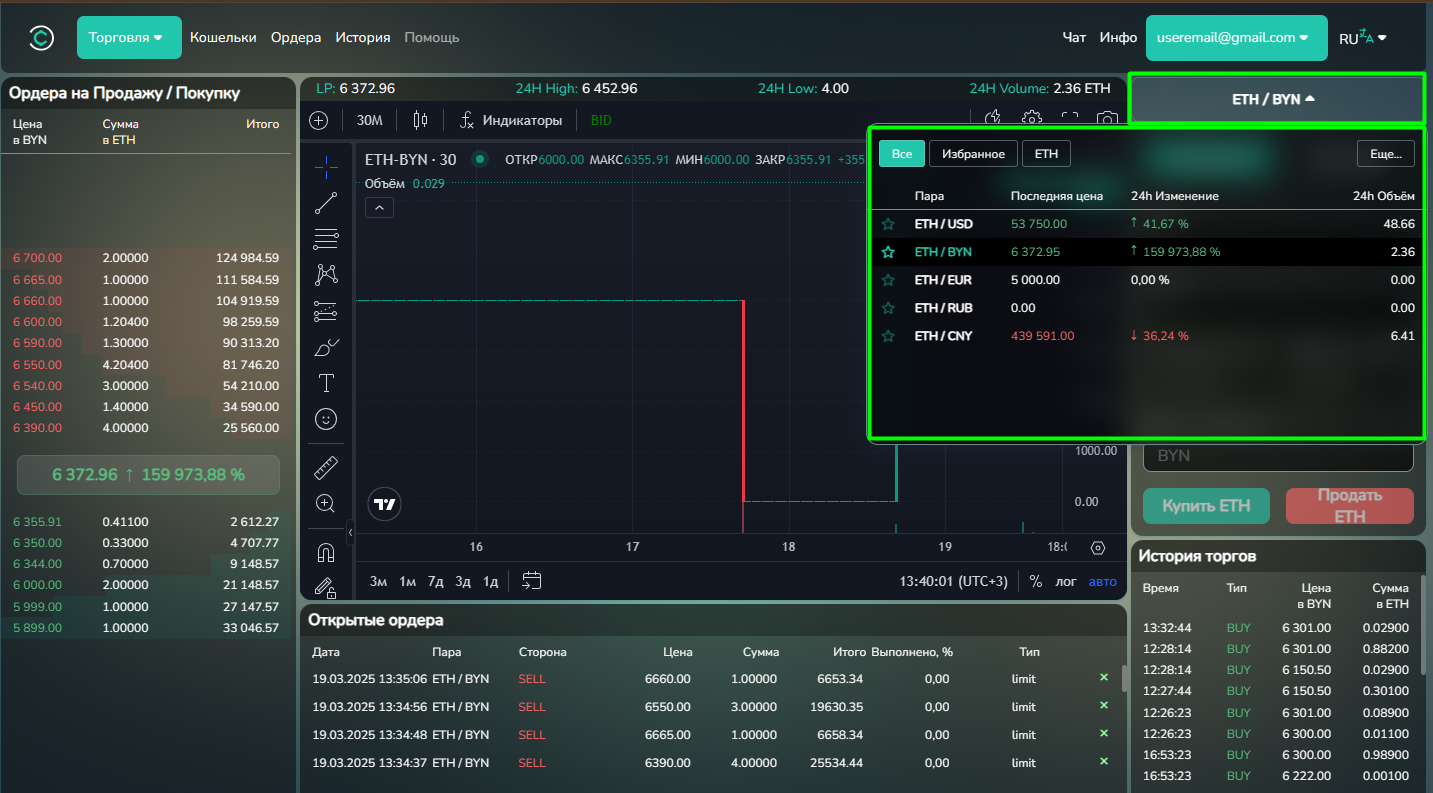Click the go-to-date calendar icon
Viewport: 1433px width, 793px height.
pyautogui.click(x=532, y=581)
